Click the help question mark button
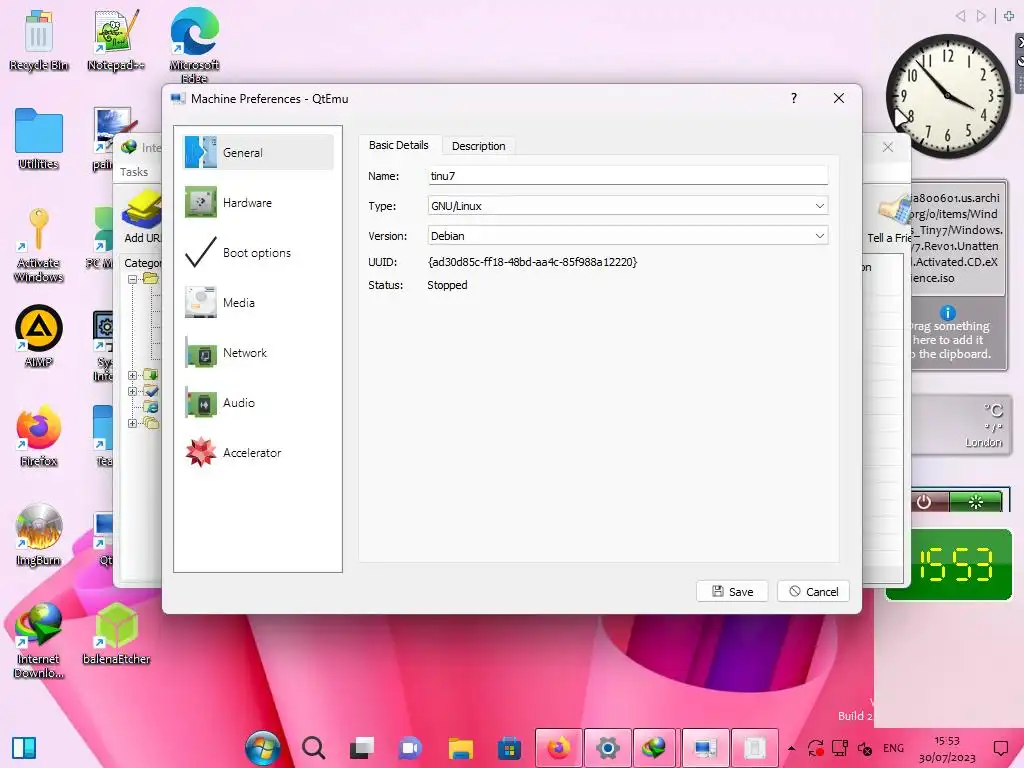 (x=793, y=98)
